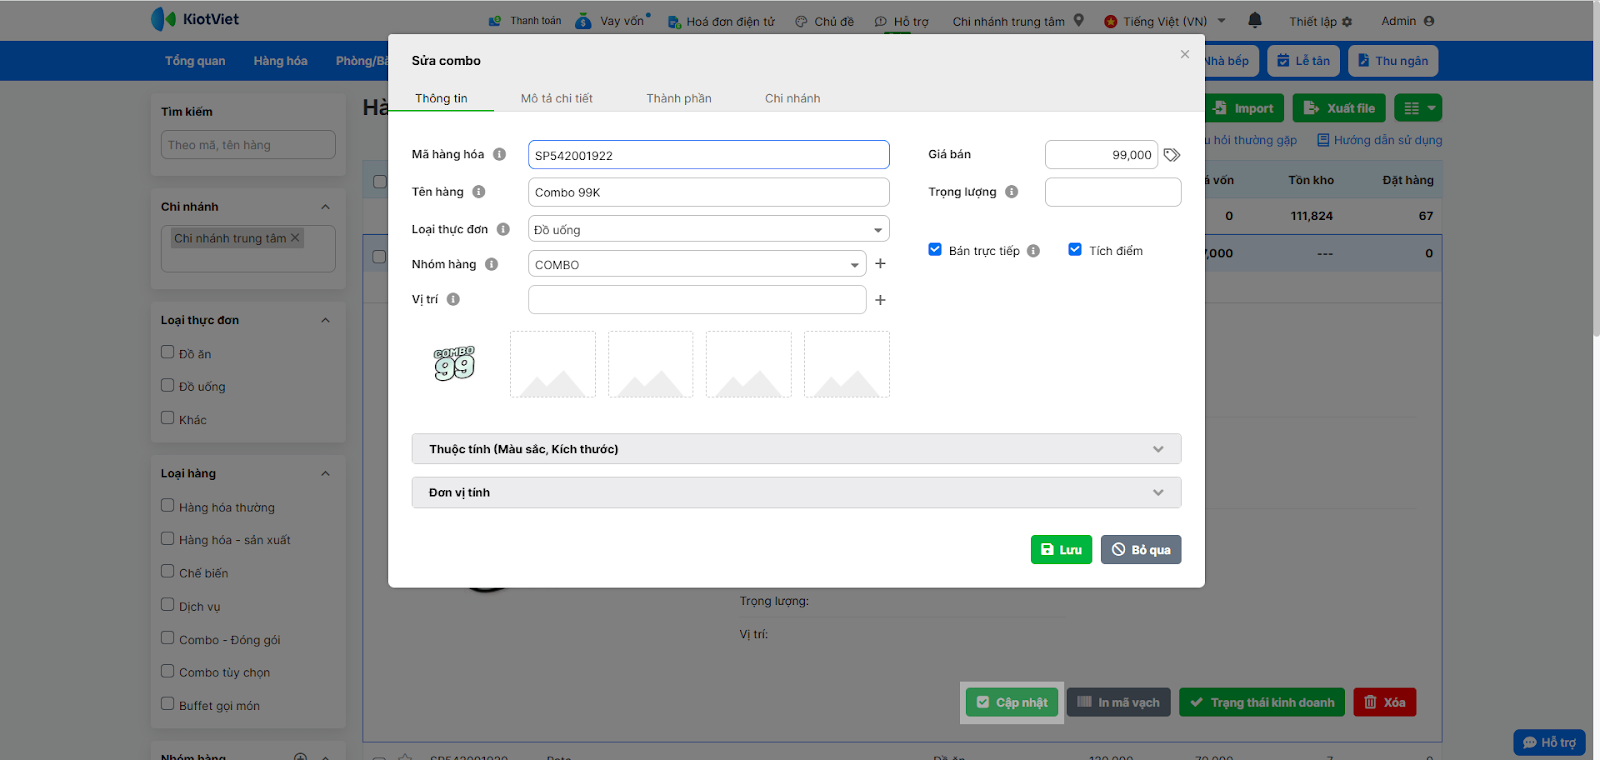Open Hoá đơn điện tử invoice icon
The height and width of the screenshot is (760, 1600).
point(675,21)
